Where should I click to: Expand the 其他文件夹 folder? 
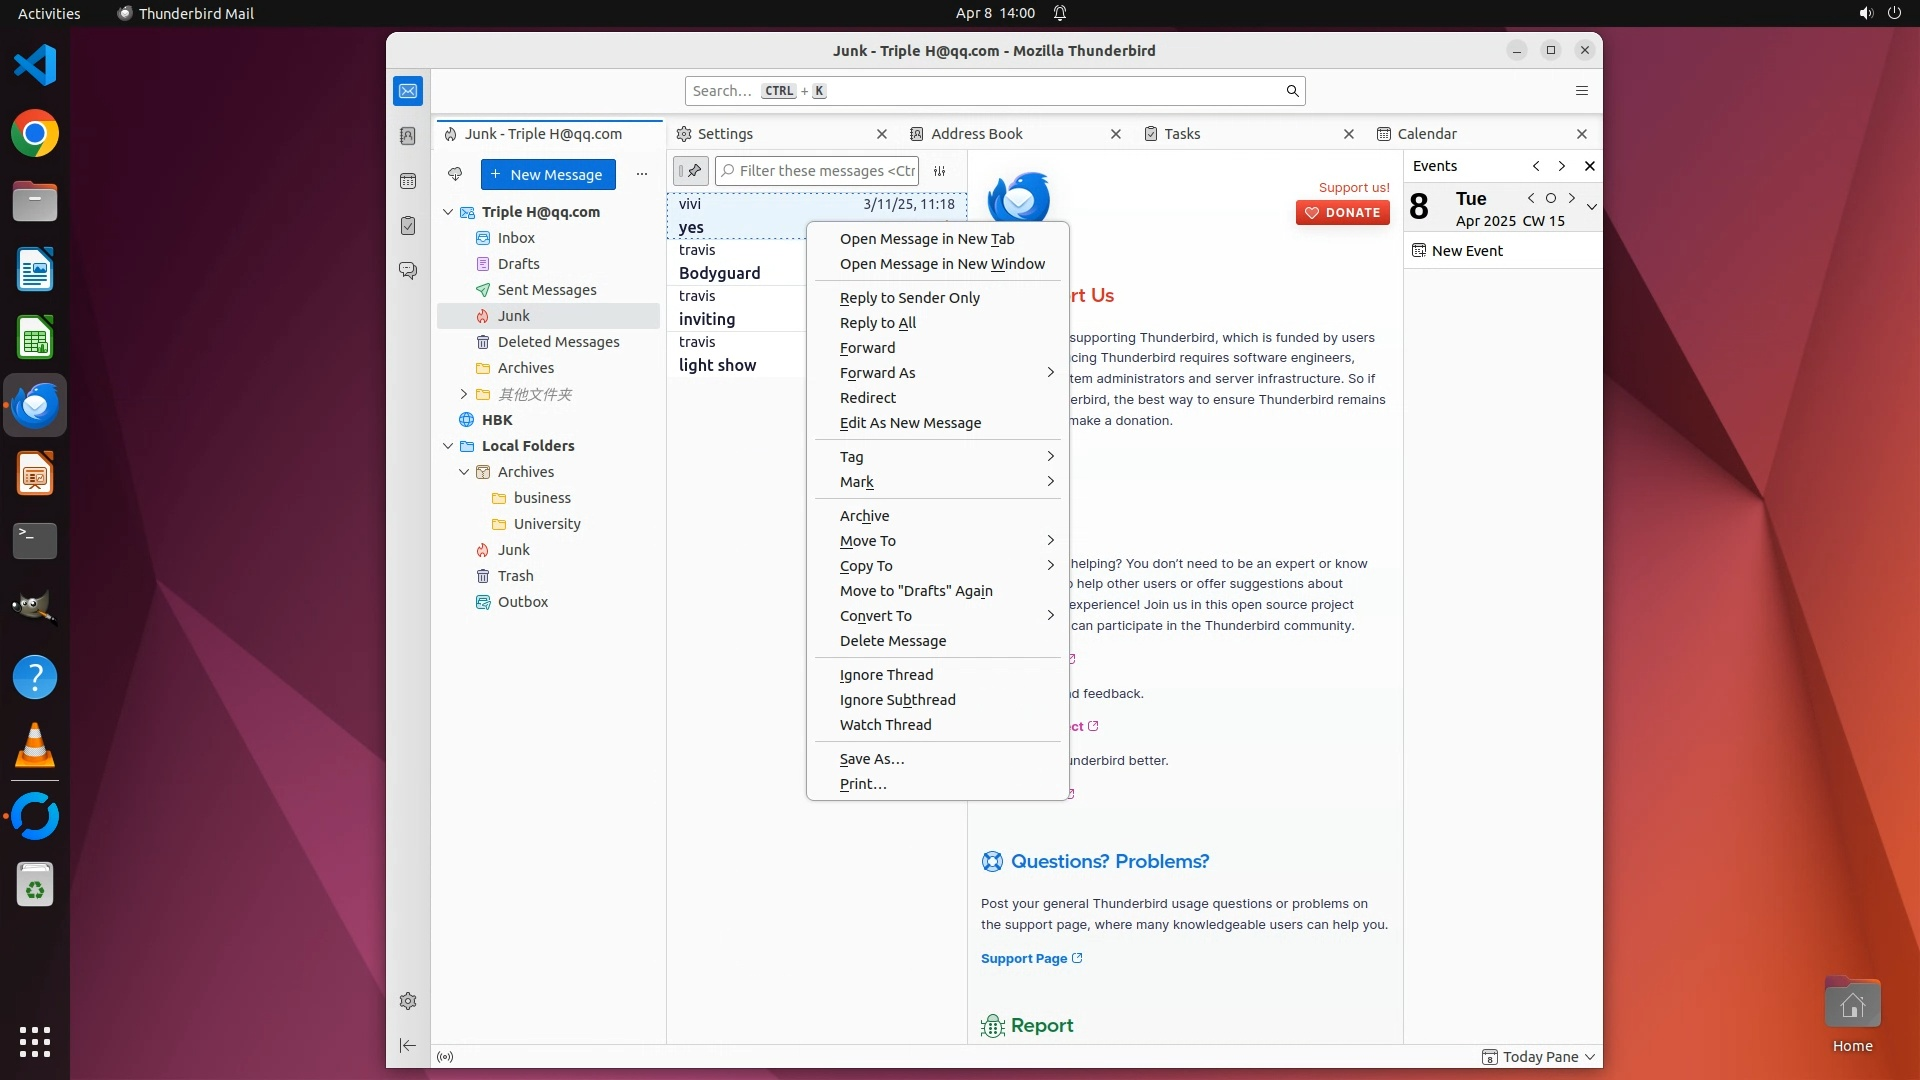(x=463, y=394)
